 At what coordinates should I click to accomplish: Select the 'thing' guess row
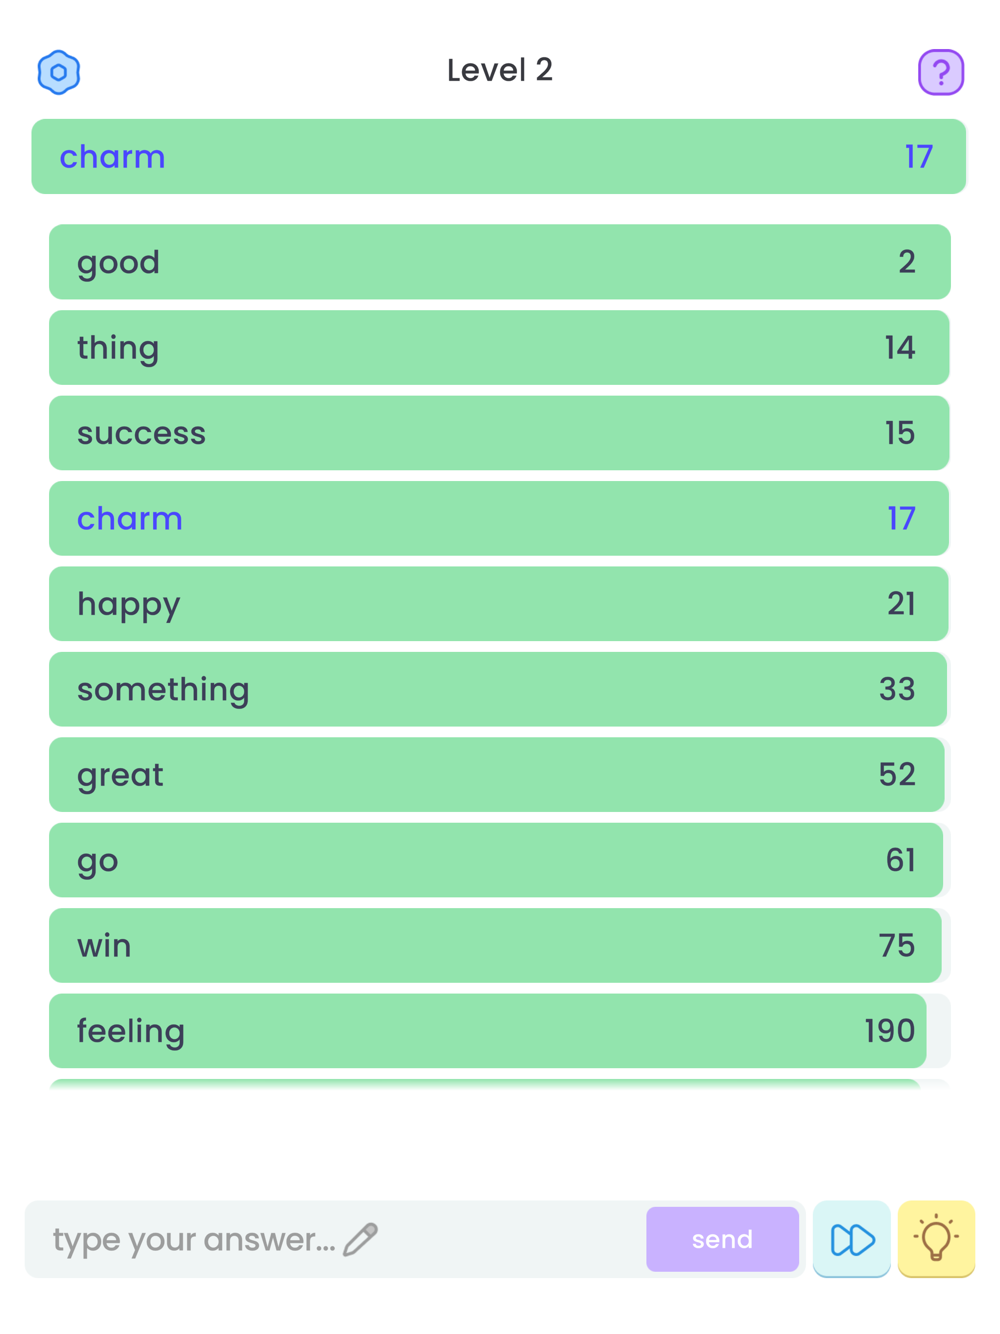pos(499,348)
